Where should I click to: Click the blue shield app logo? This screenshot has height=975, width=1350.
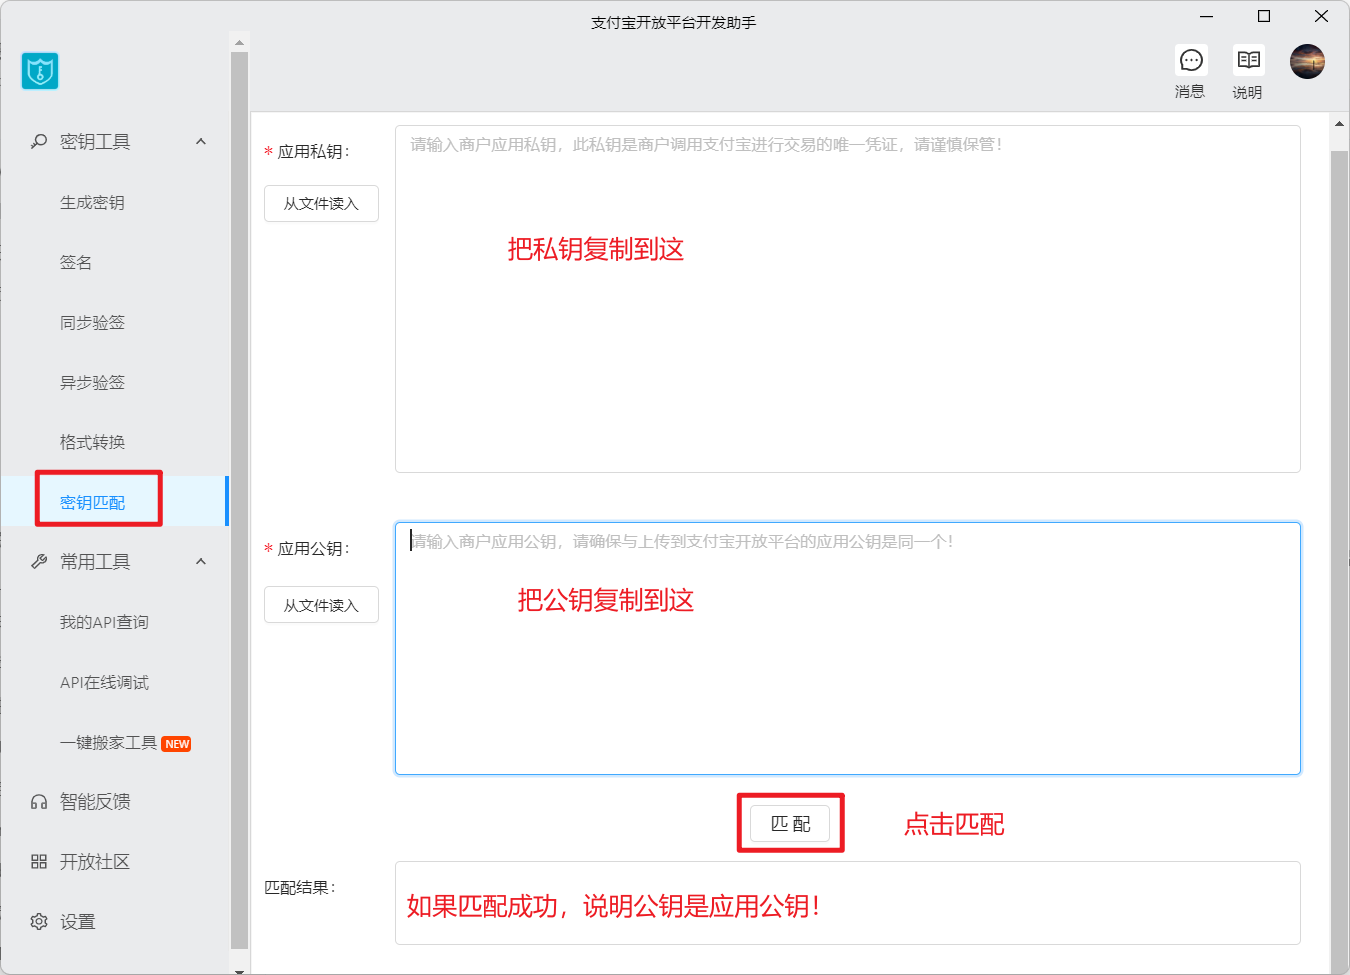(40, 71)
